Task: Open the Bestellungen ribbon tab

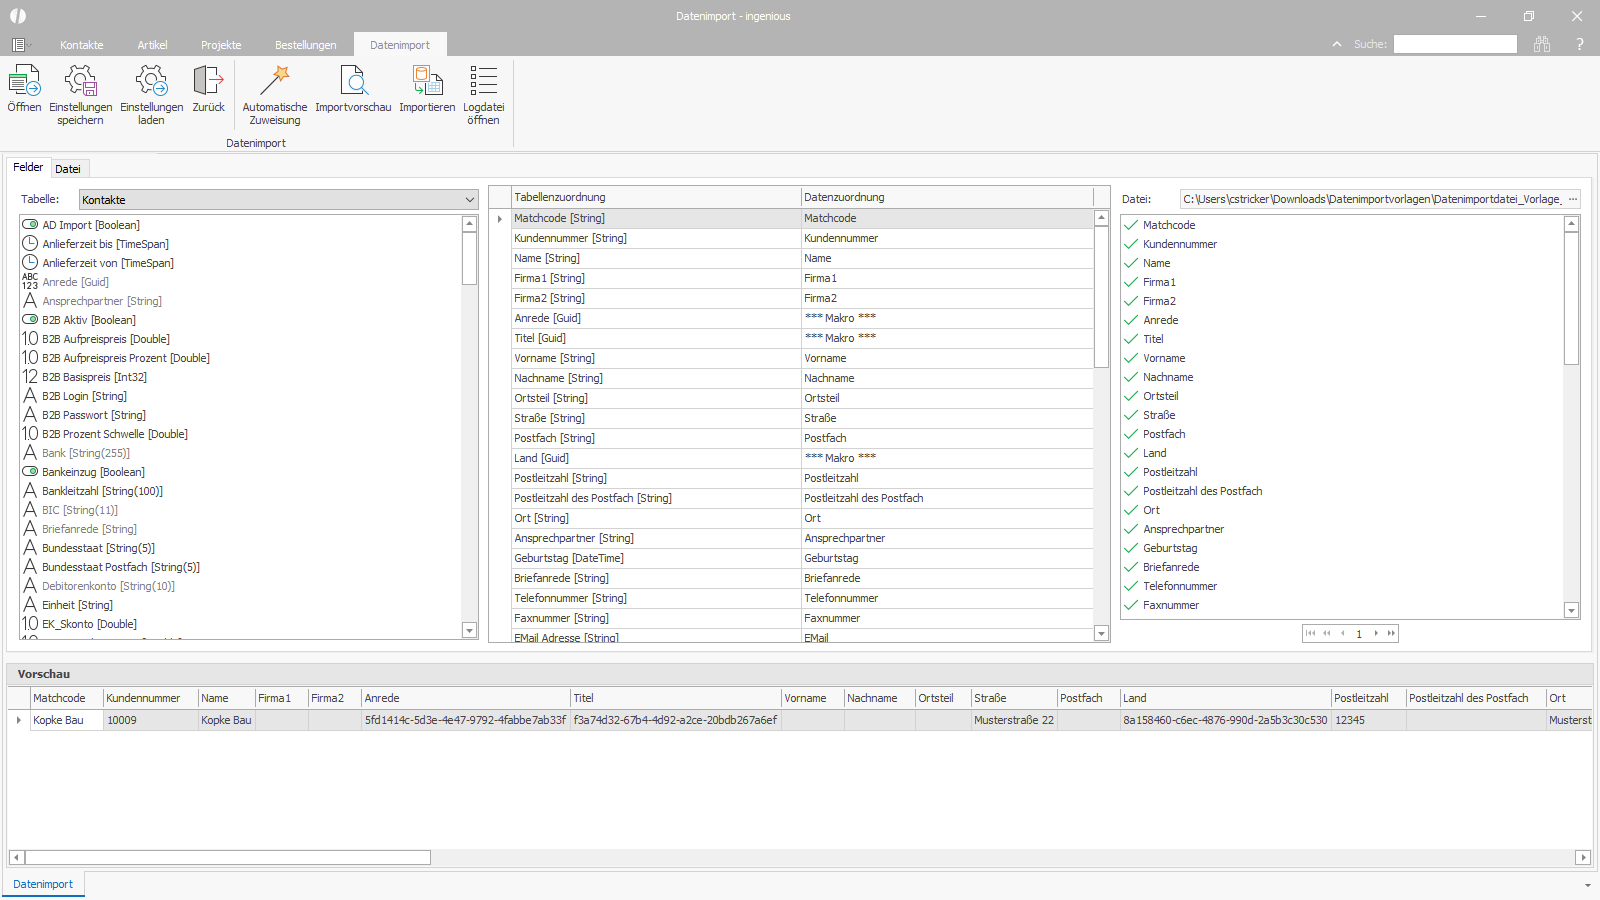Action: tap(305, 45)
